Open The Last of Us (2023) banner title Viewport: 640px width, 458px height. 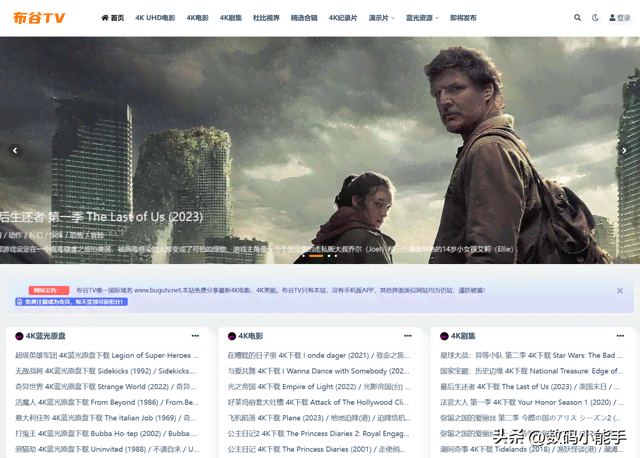(101, 217)
